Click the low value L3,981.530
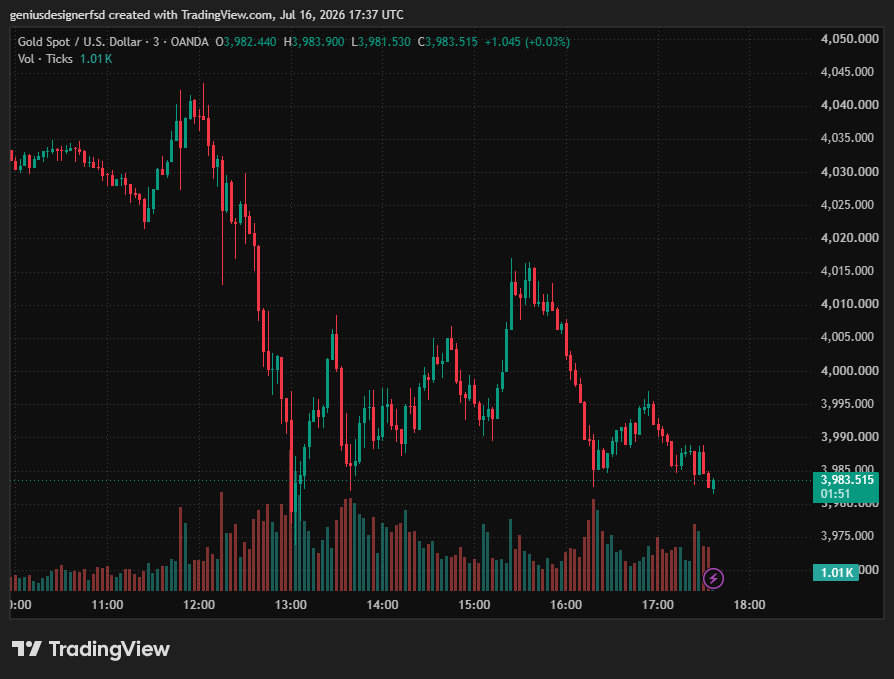This screenshot has width=894, height=679. pos(380,42)
